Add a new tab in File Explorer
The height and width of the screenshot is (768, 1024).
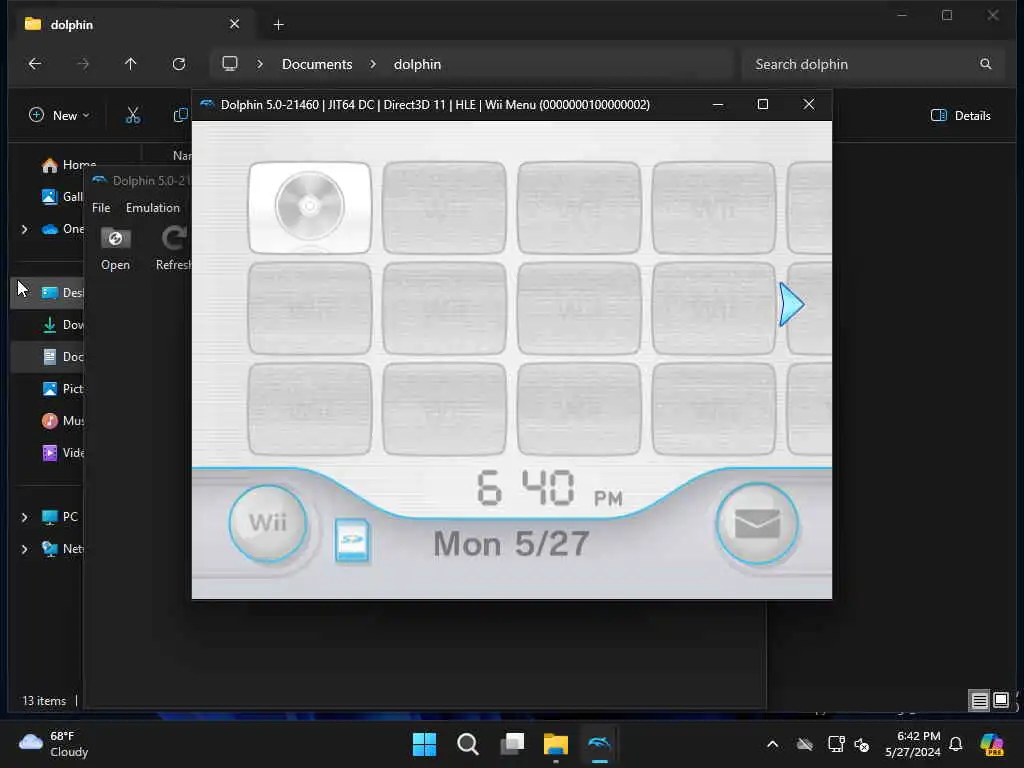point(278,25)
